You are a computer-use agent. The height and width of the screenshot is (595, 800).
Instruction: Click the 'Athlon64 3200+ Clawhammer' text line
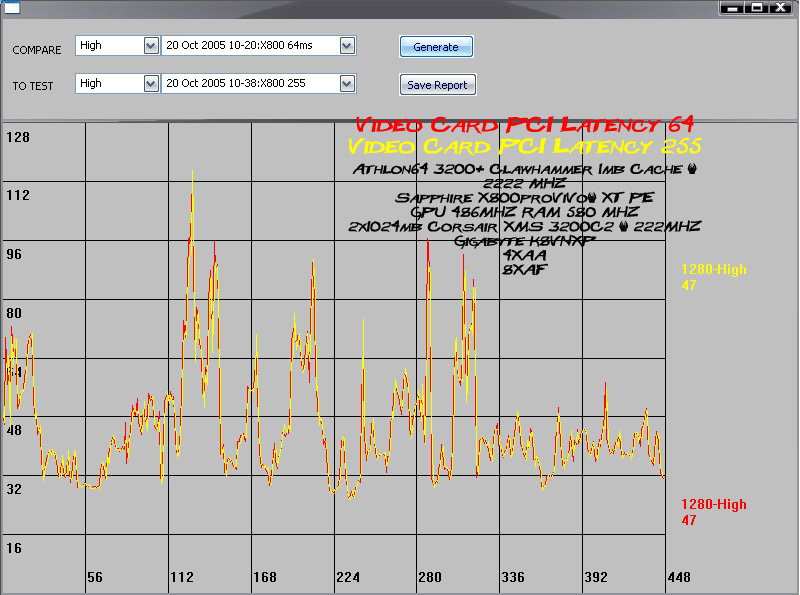point(524,169)
